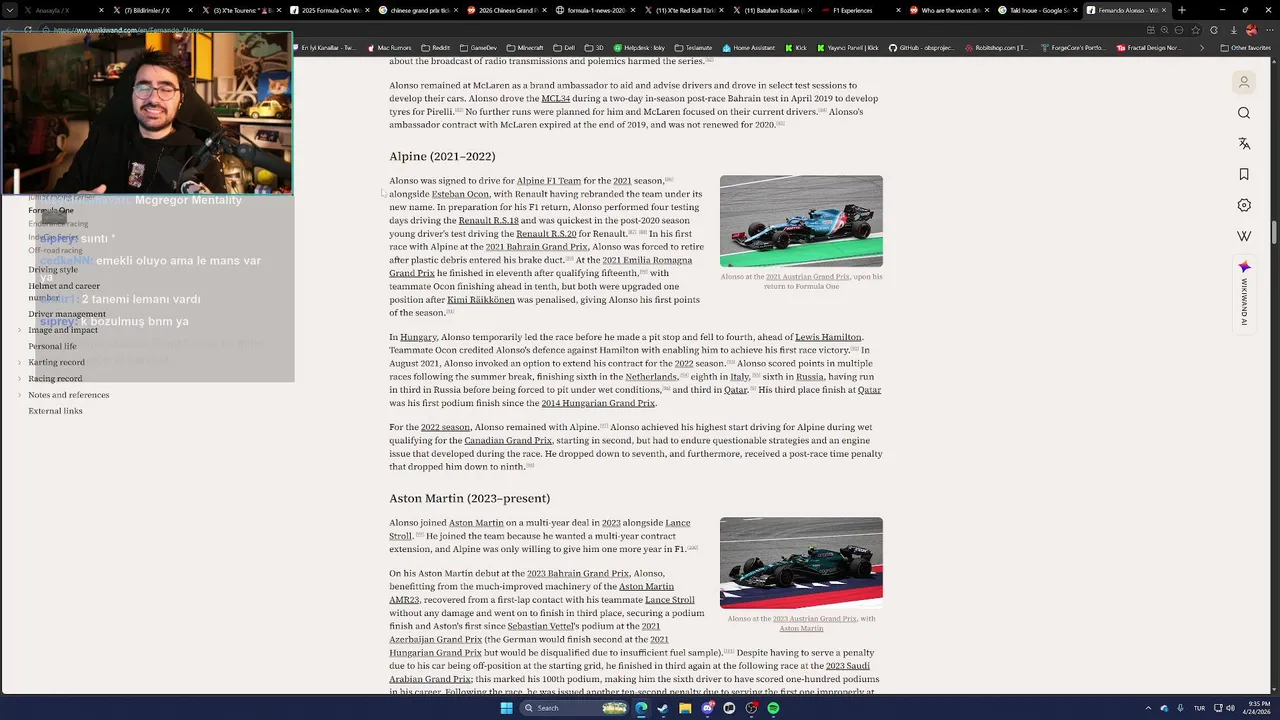Viewport: 1280px width, 720px height.
Task: Jump to Driver management in contents
Action: [x=66, y=314]
